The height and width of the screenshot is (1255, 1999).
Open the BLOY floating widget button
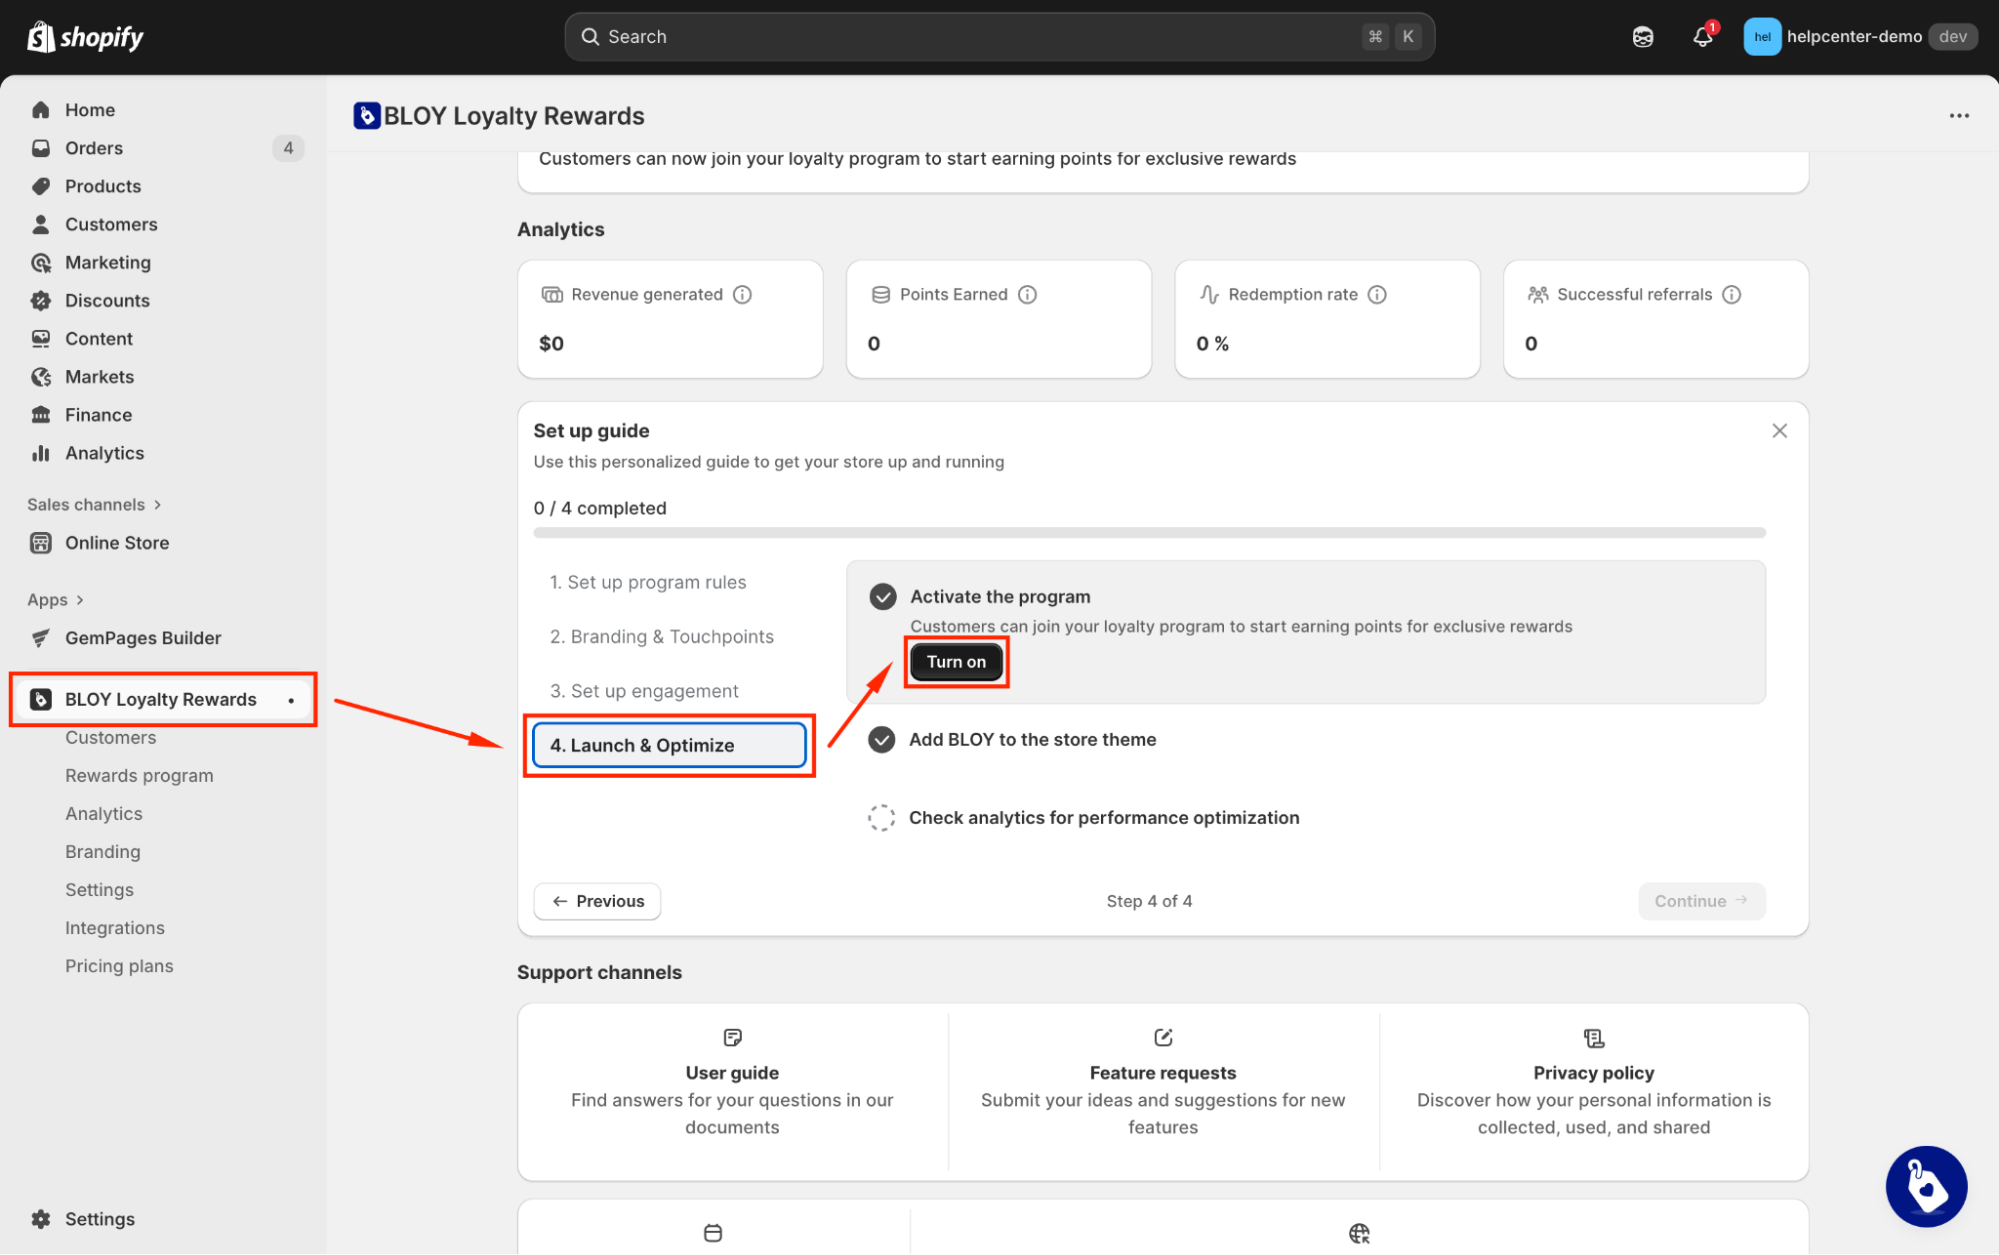1925,1186
